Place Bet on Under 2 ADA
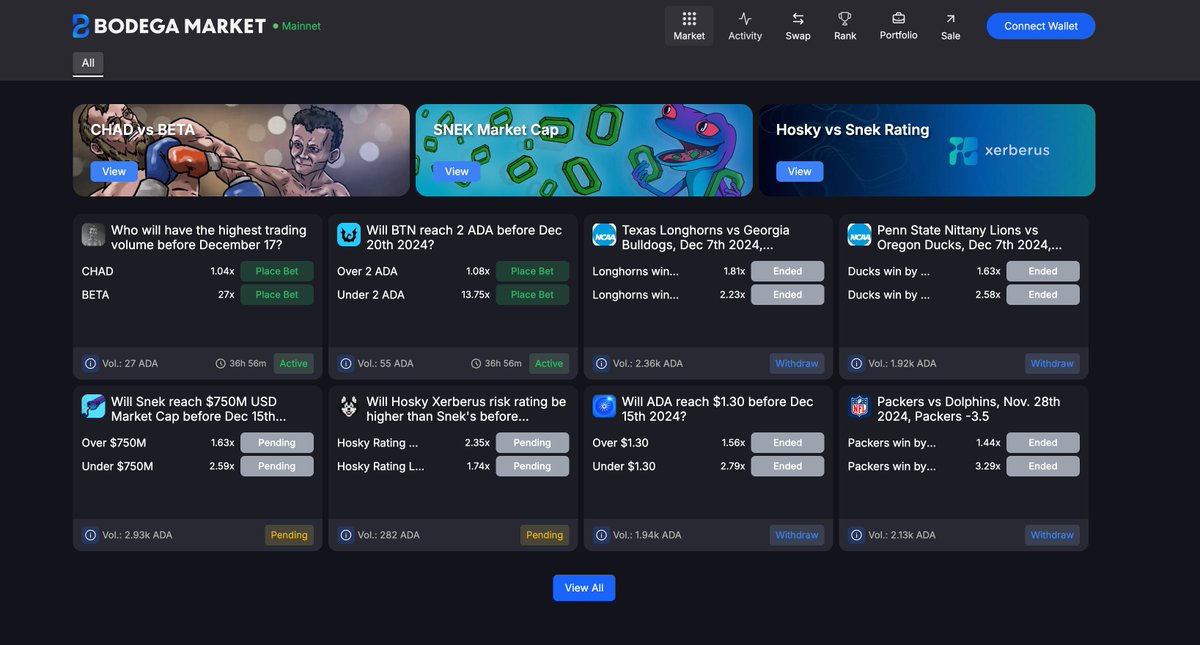 point(532,294)
